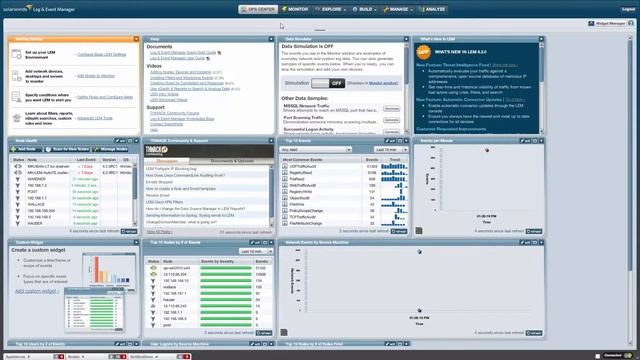Switch to Documents & Uploads tab
Viewport: 640px width, 360px height.
232,161
